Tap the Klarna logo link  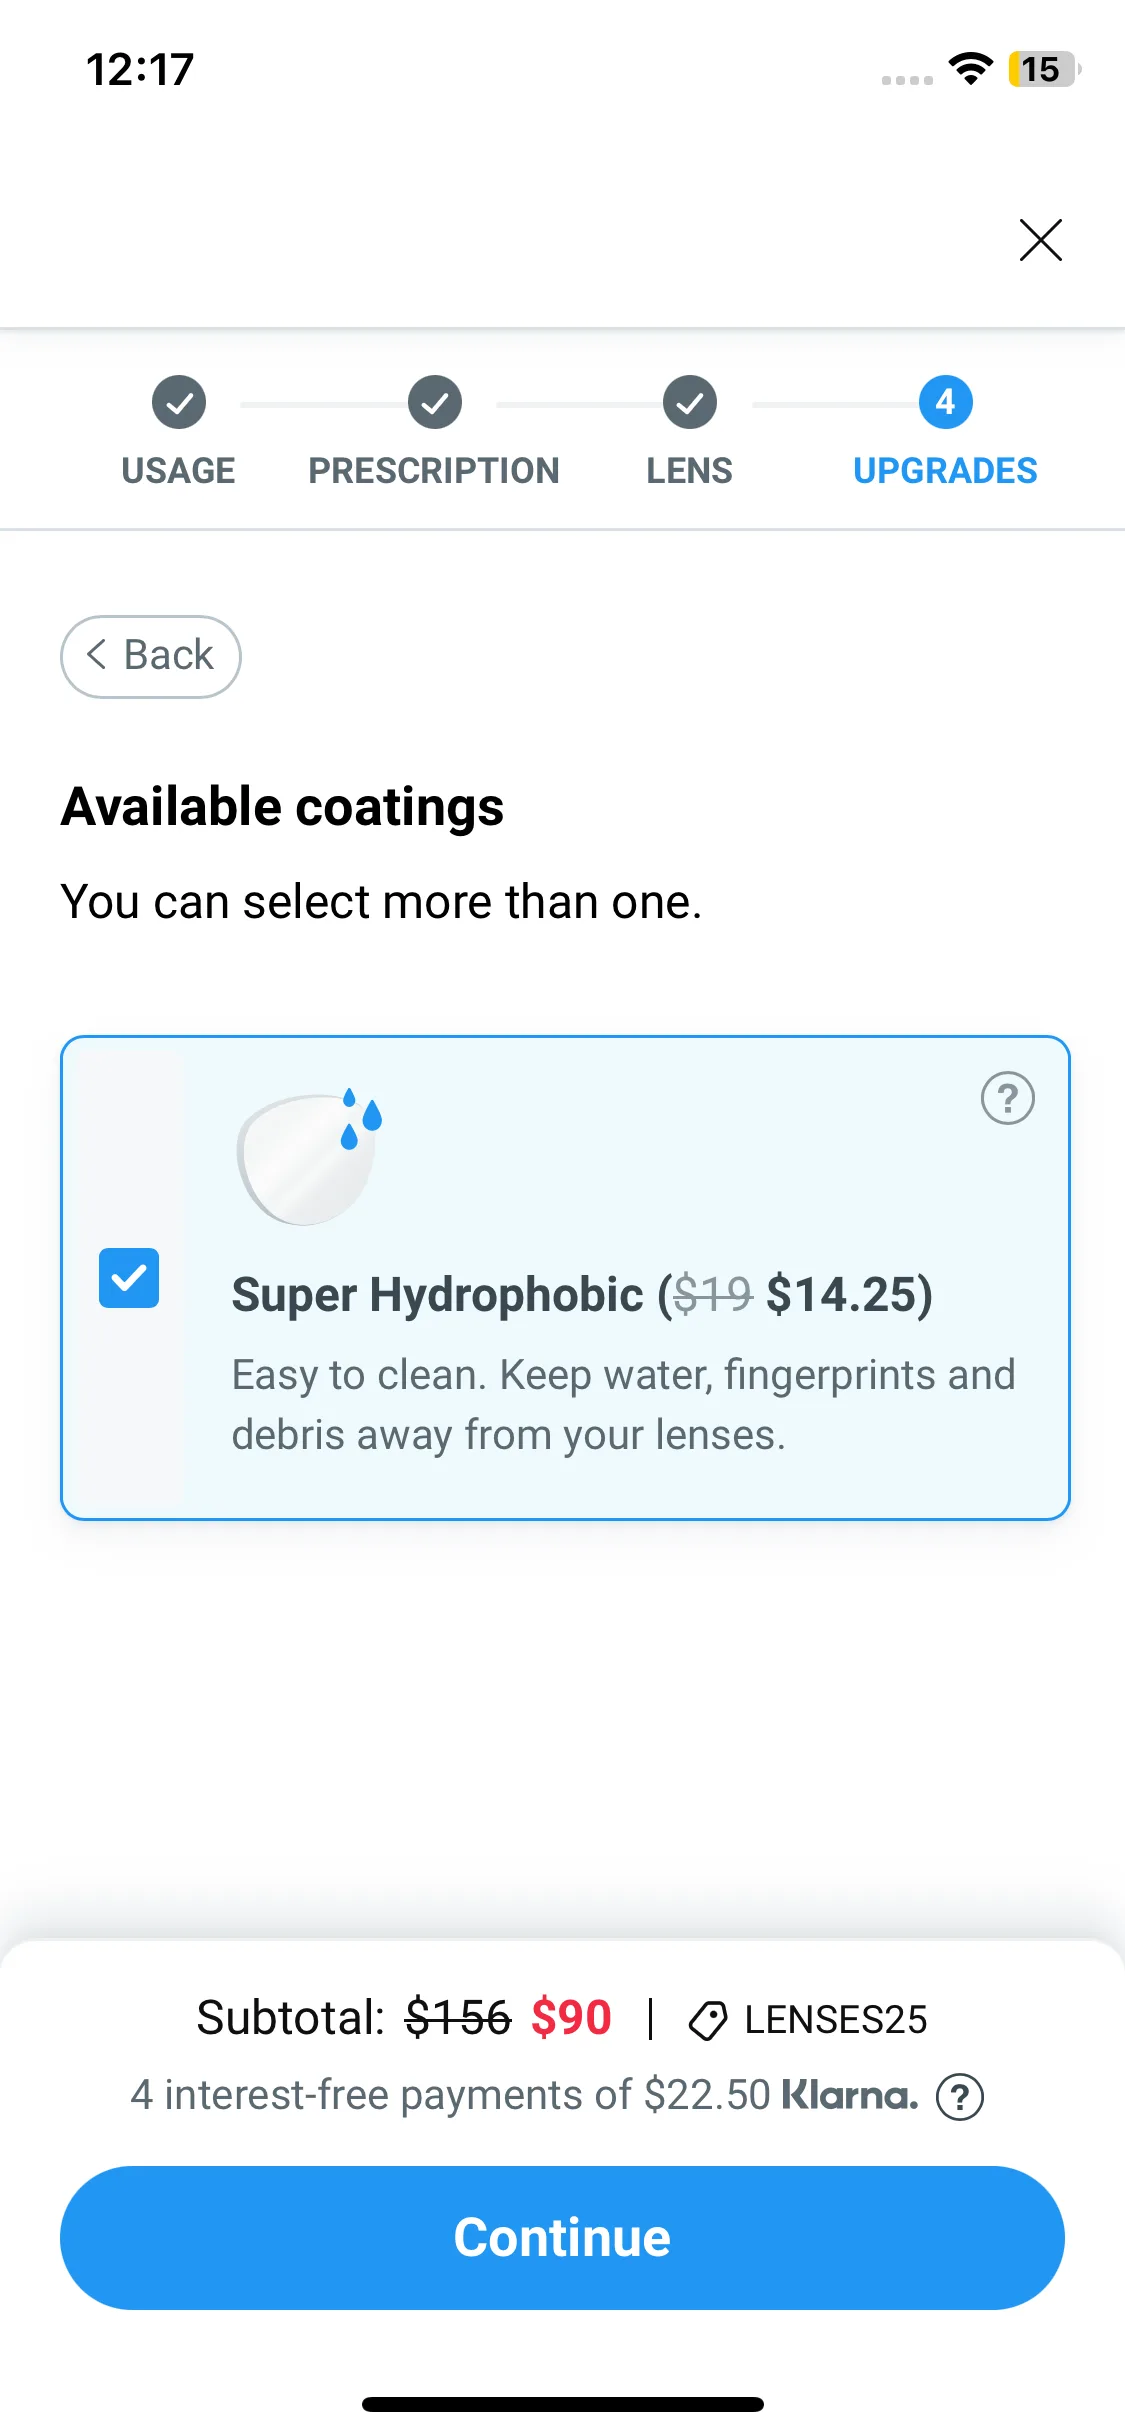[x=849, y=2095]
